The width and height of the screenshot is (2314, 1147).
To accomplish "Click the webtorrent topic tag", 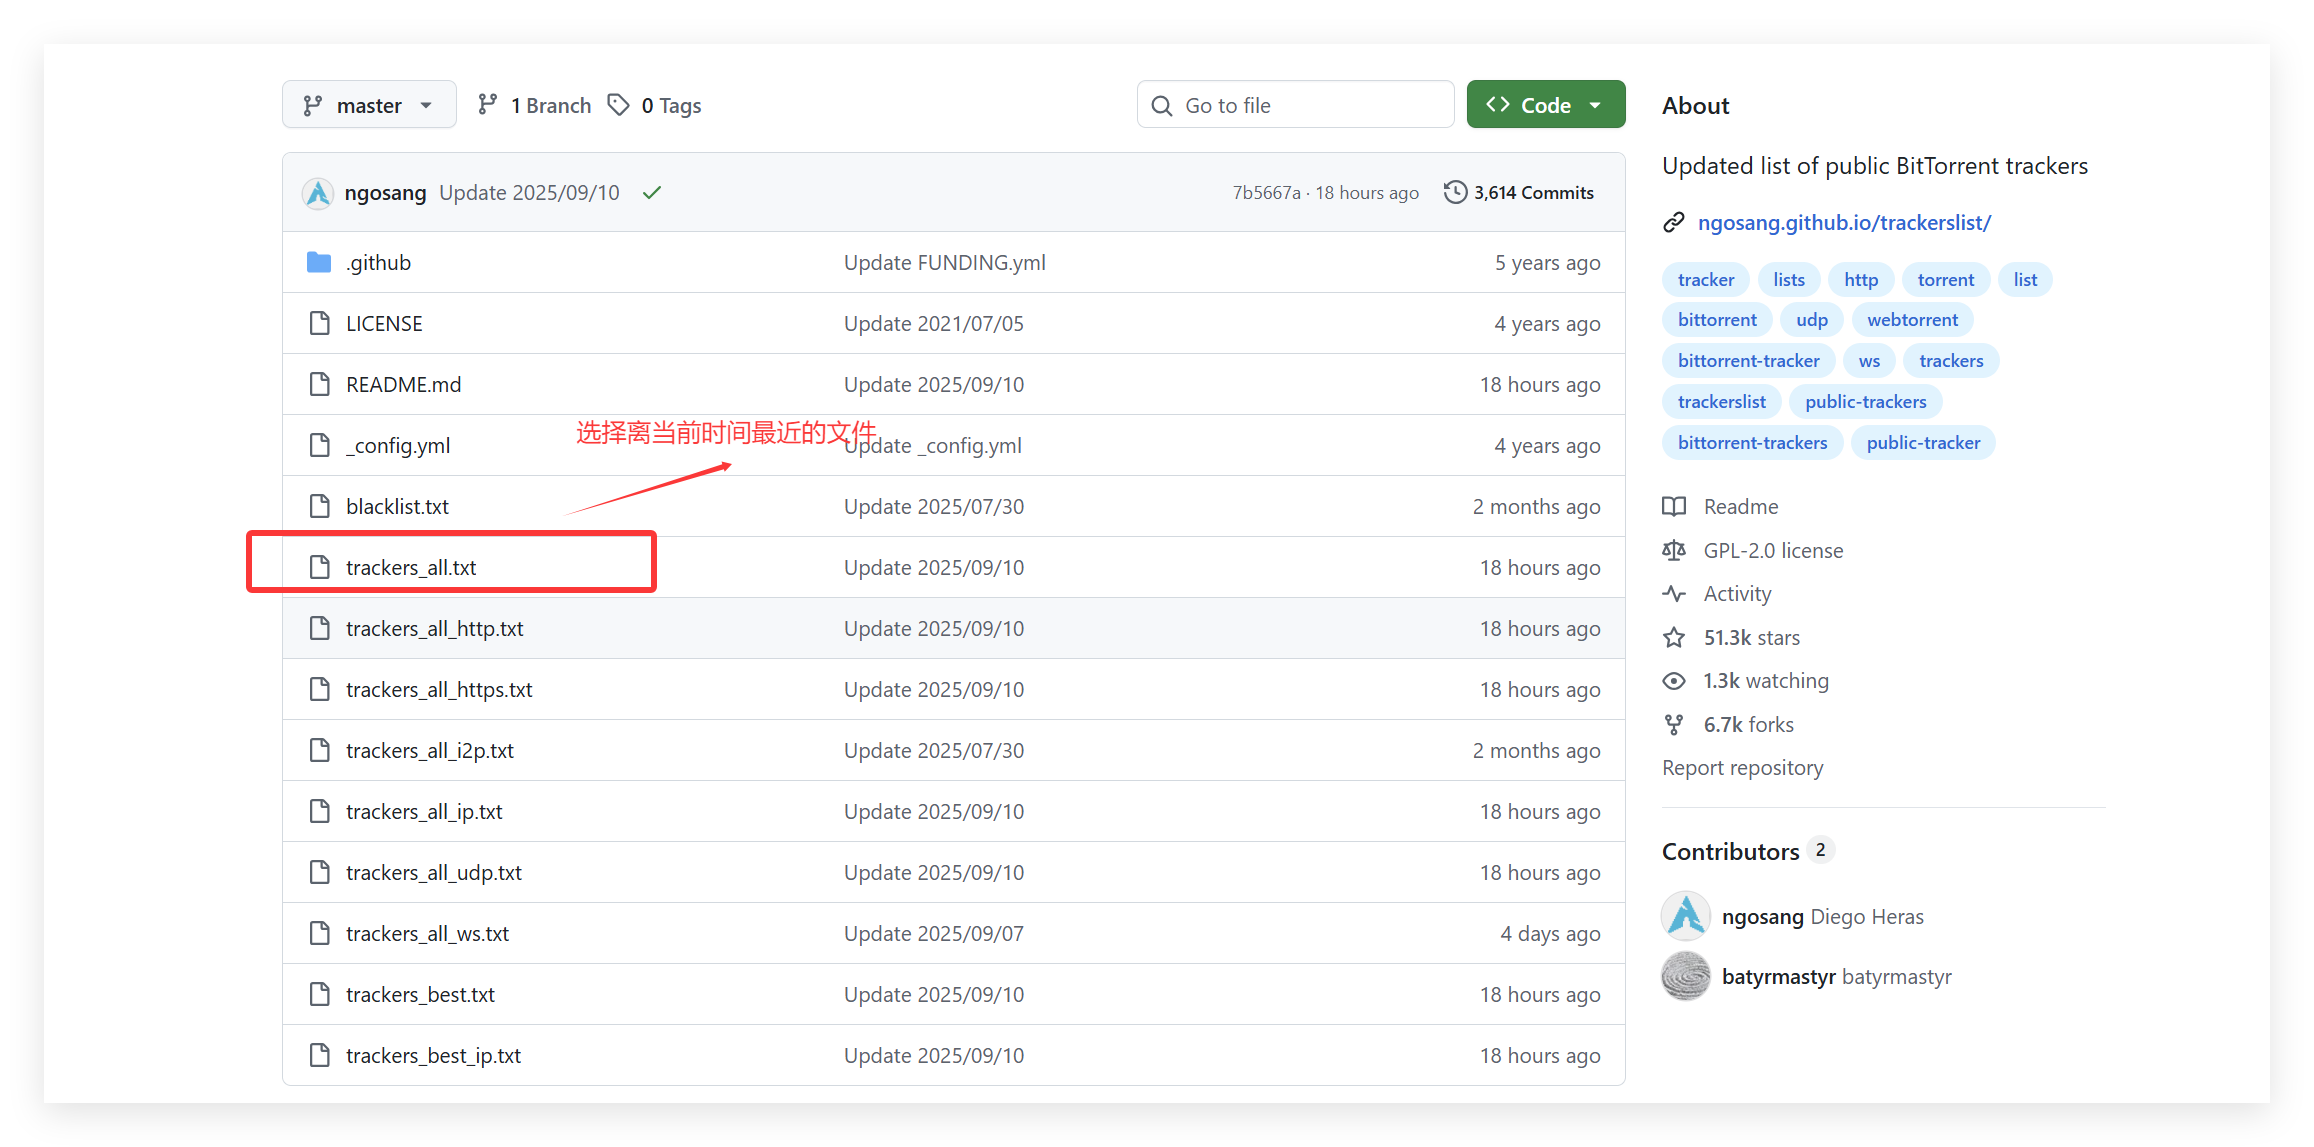I will (1912, 320).
